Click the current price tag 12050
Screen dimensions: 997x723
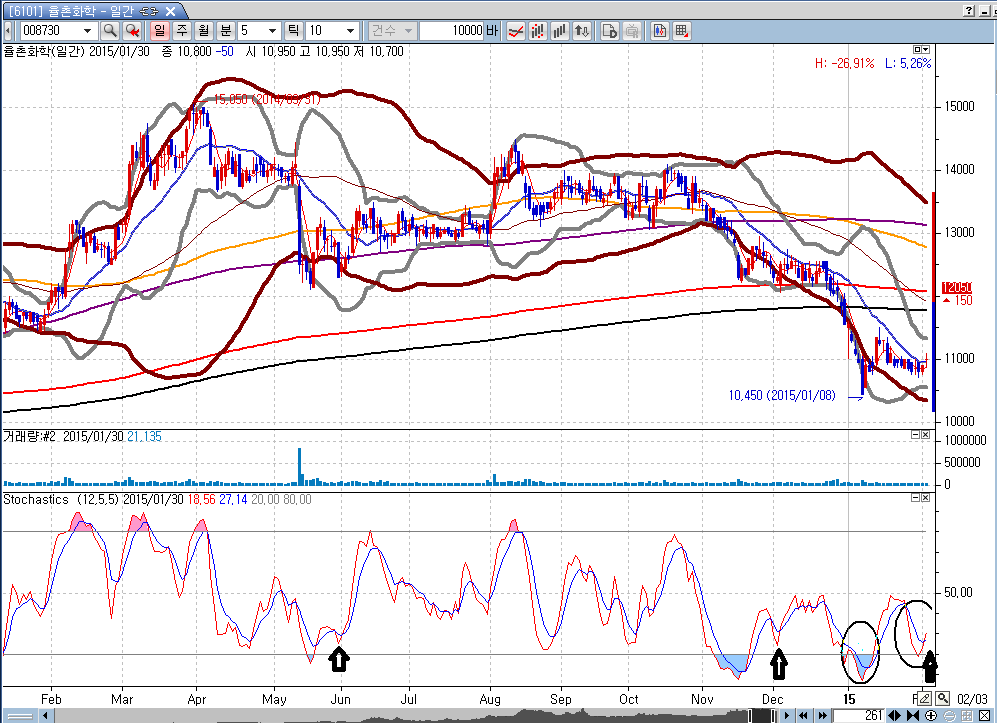[957, 288]
